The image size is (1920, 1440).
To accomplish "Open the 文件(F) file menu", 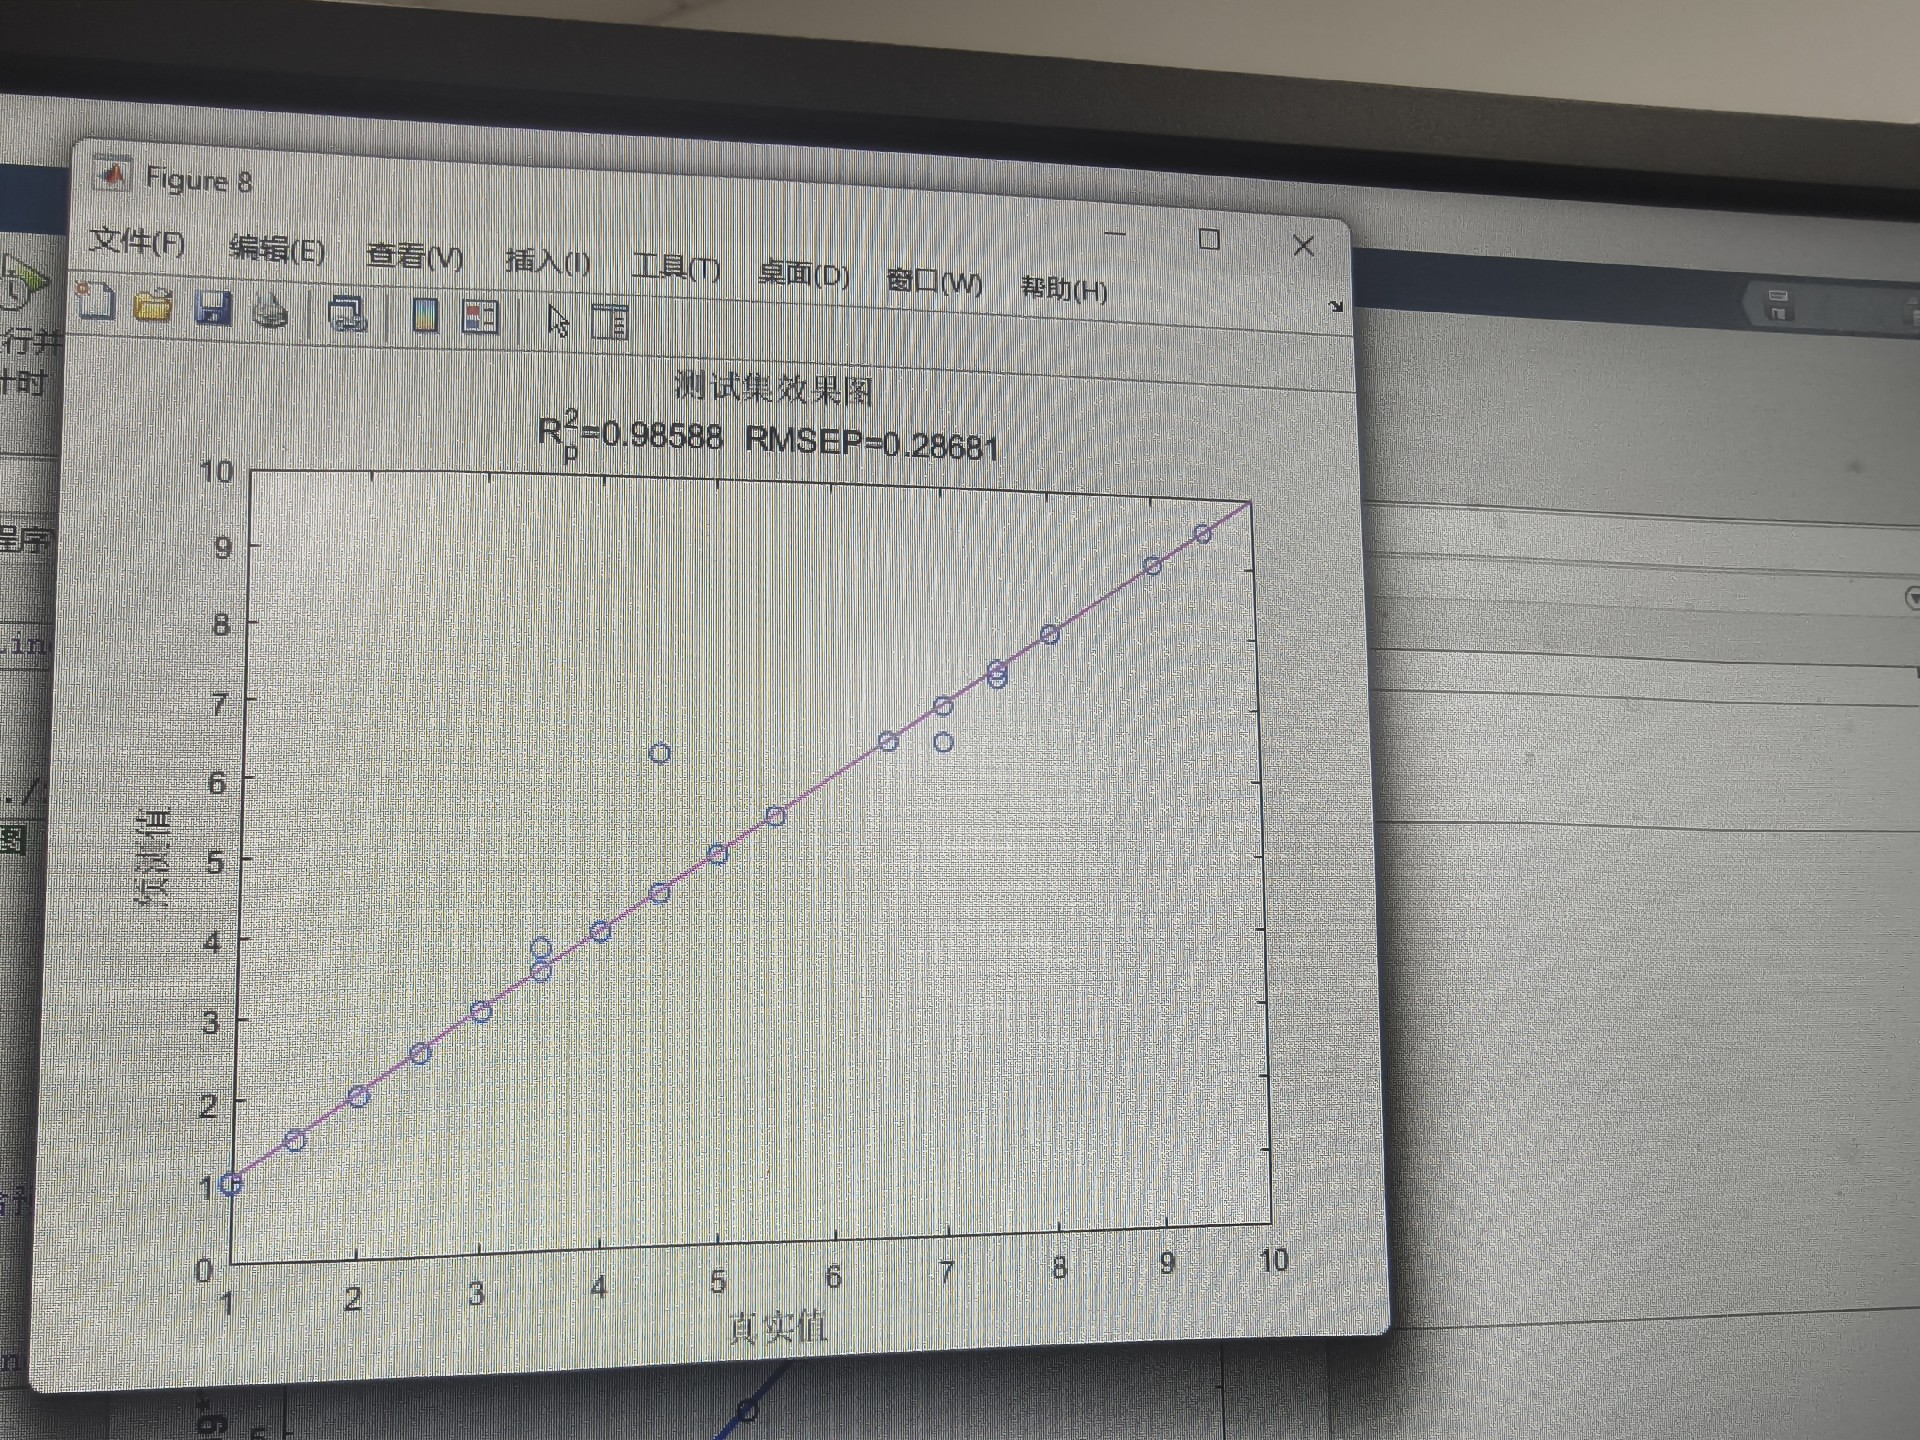I will (137, 241).
